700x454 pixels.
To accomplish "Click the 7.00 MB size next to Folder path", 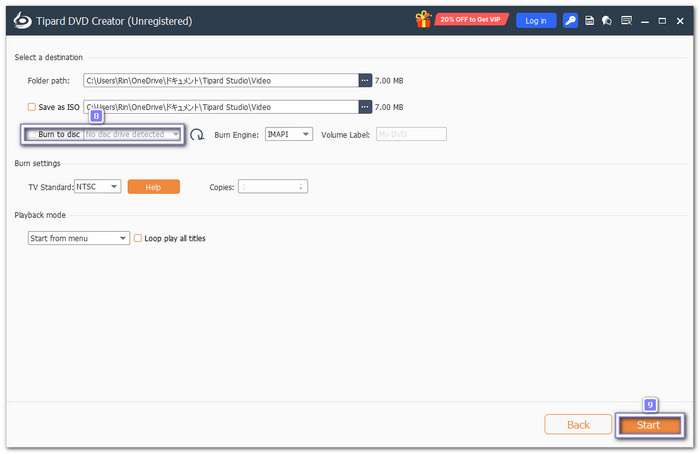I will point(389,81).
